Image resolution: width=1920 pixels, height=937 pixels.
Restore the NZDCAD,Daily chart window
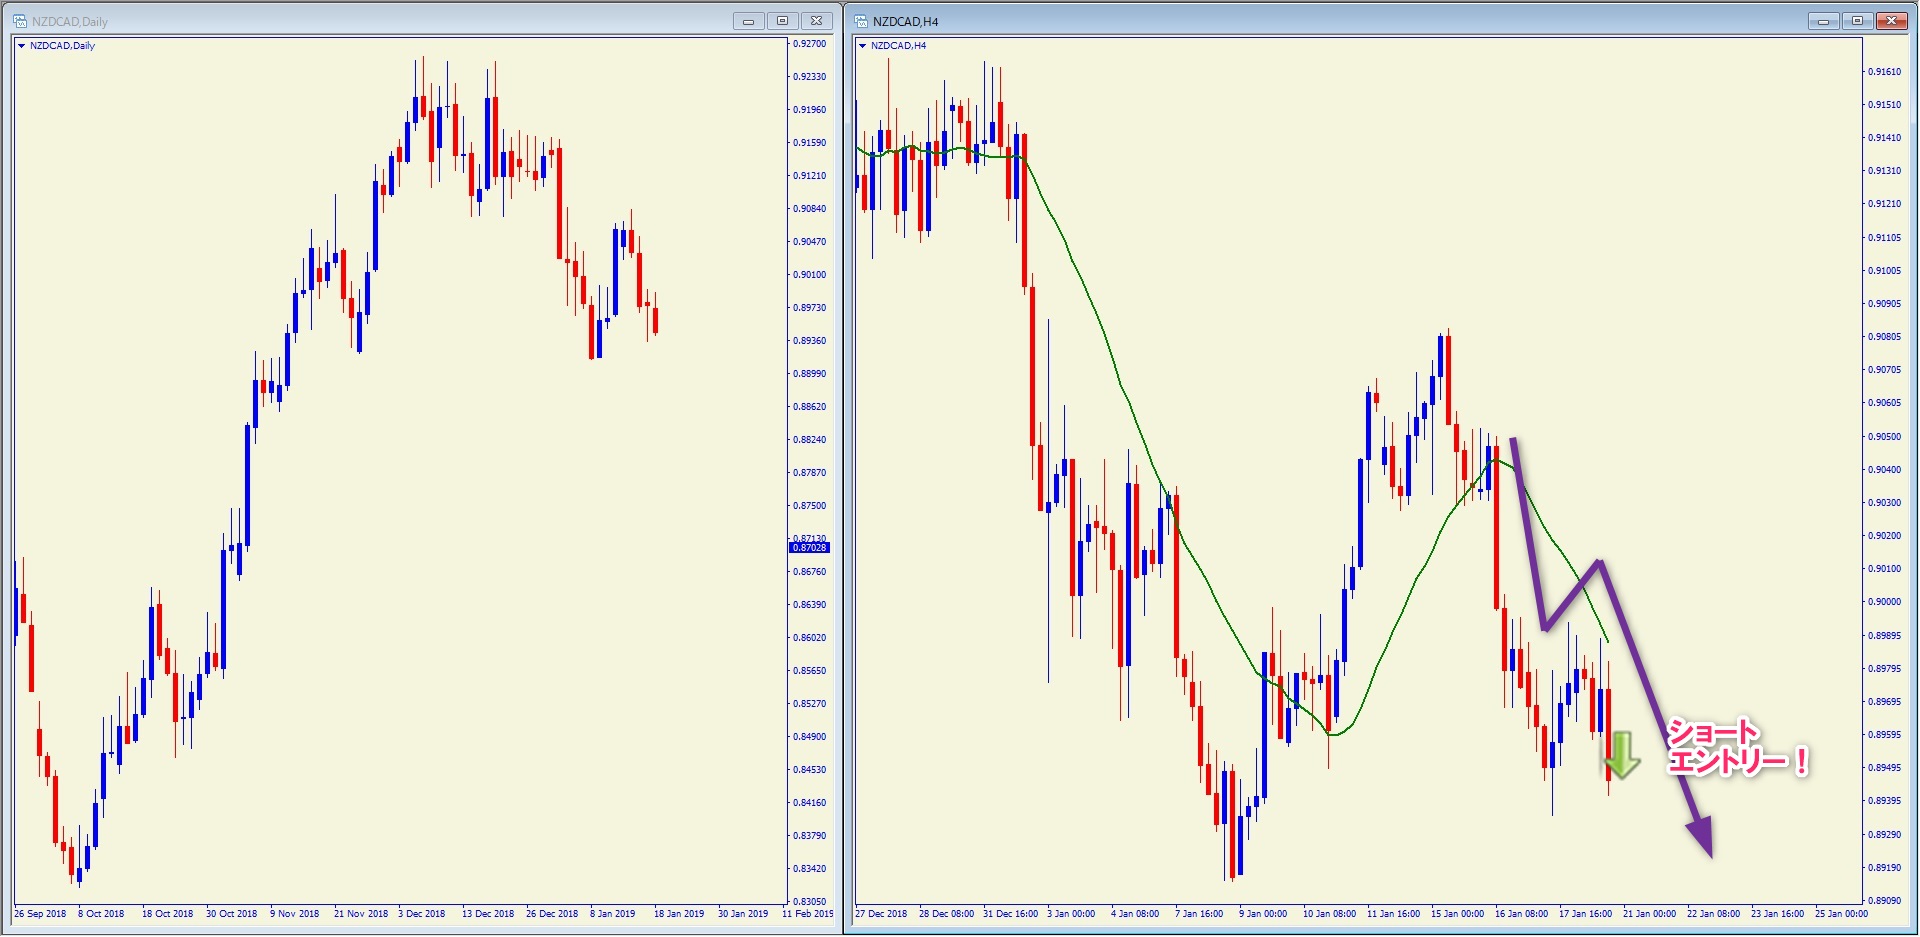pos(783,21)
